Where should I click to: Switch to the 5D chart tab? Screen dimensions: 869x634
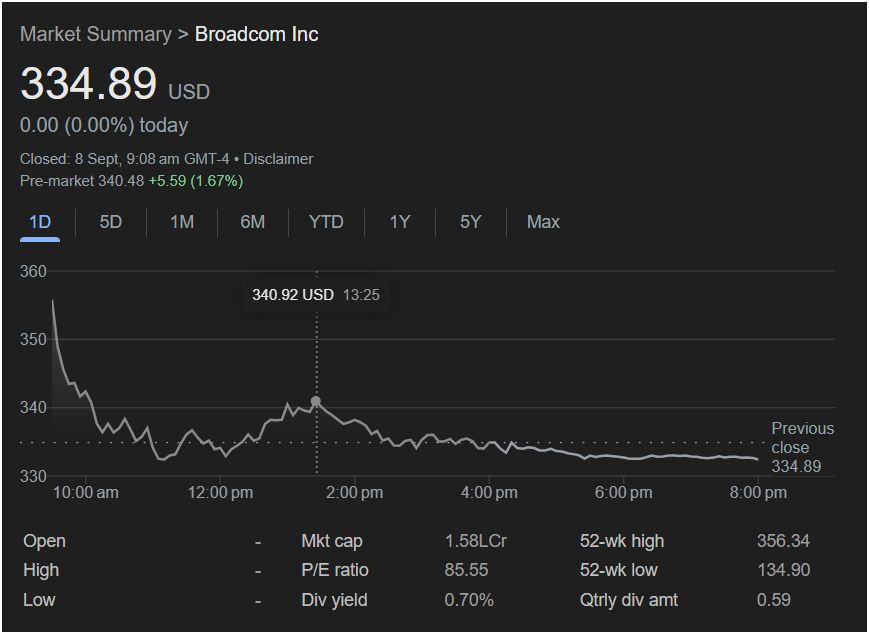click(110, 222)
